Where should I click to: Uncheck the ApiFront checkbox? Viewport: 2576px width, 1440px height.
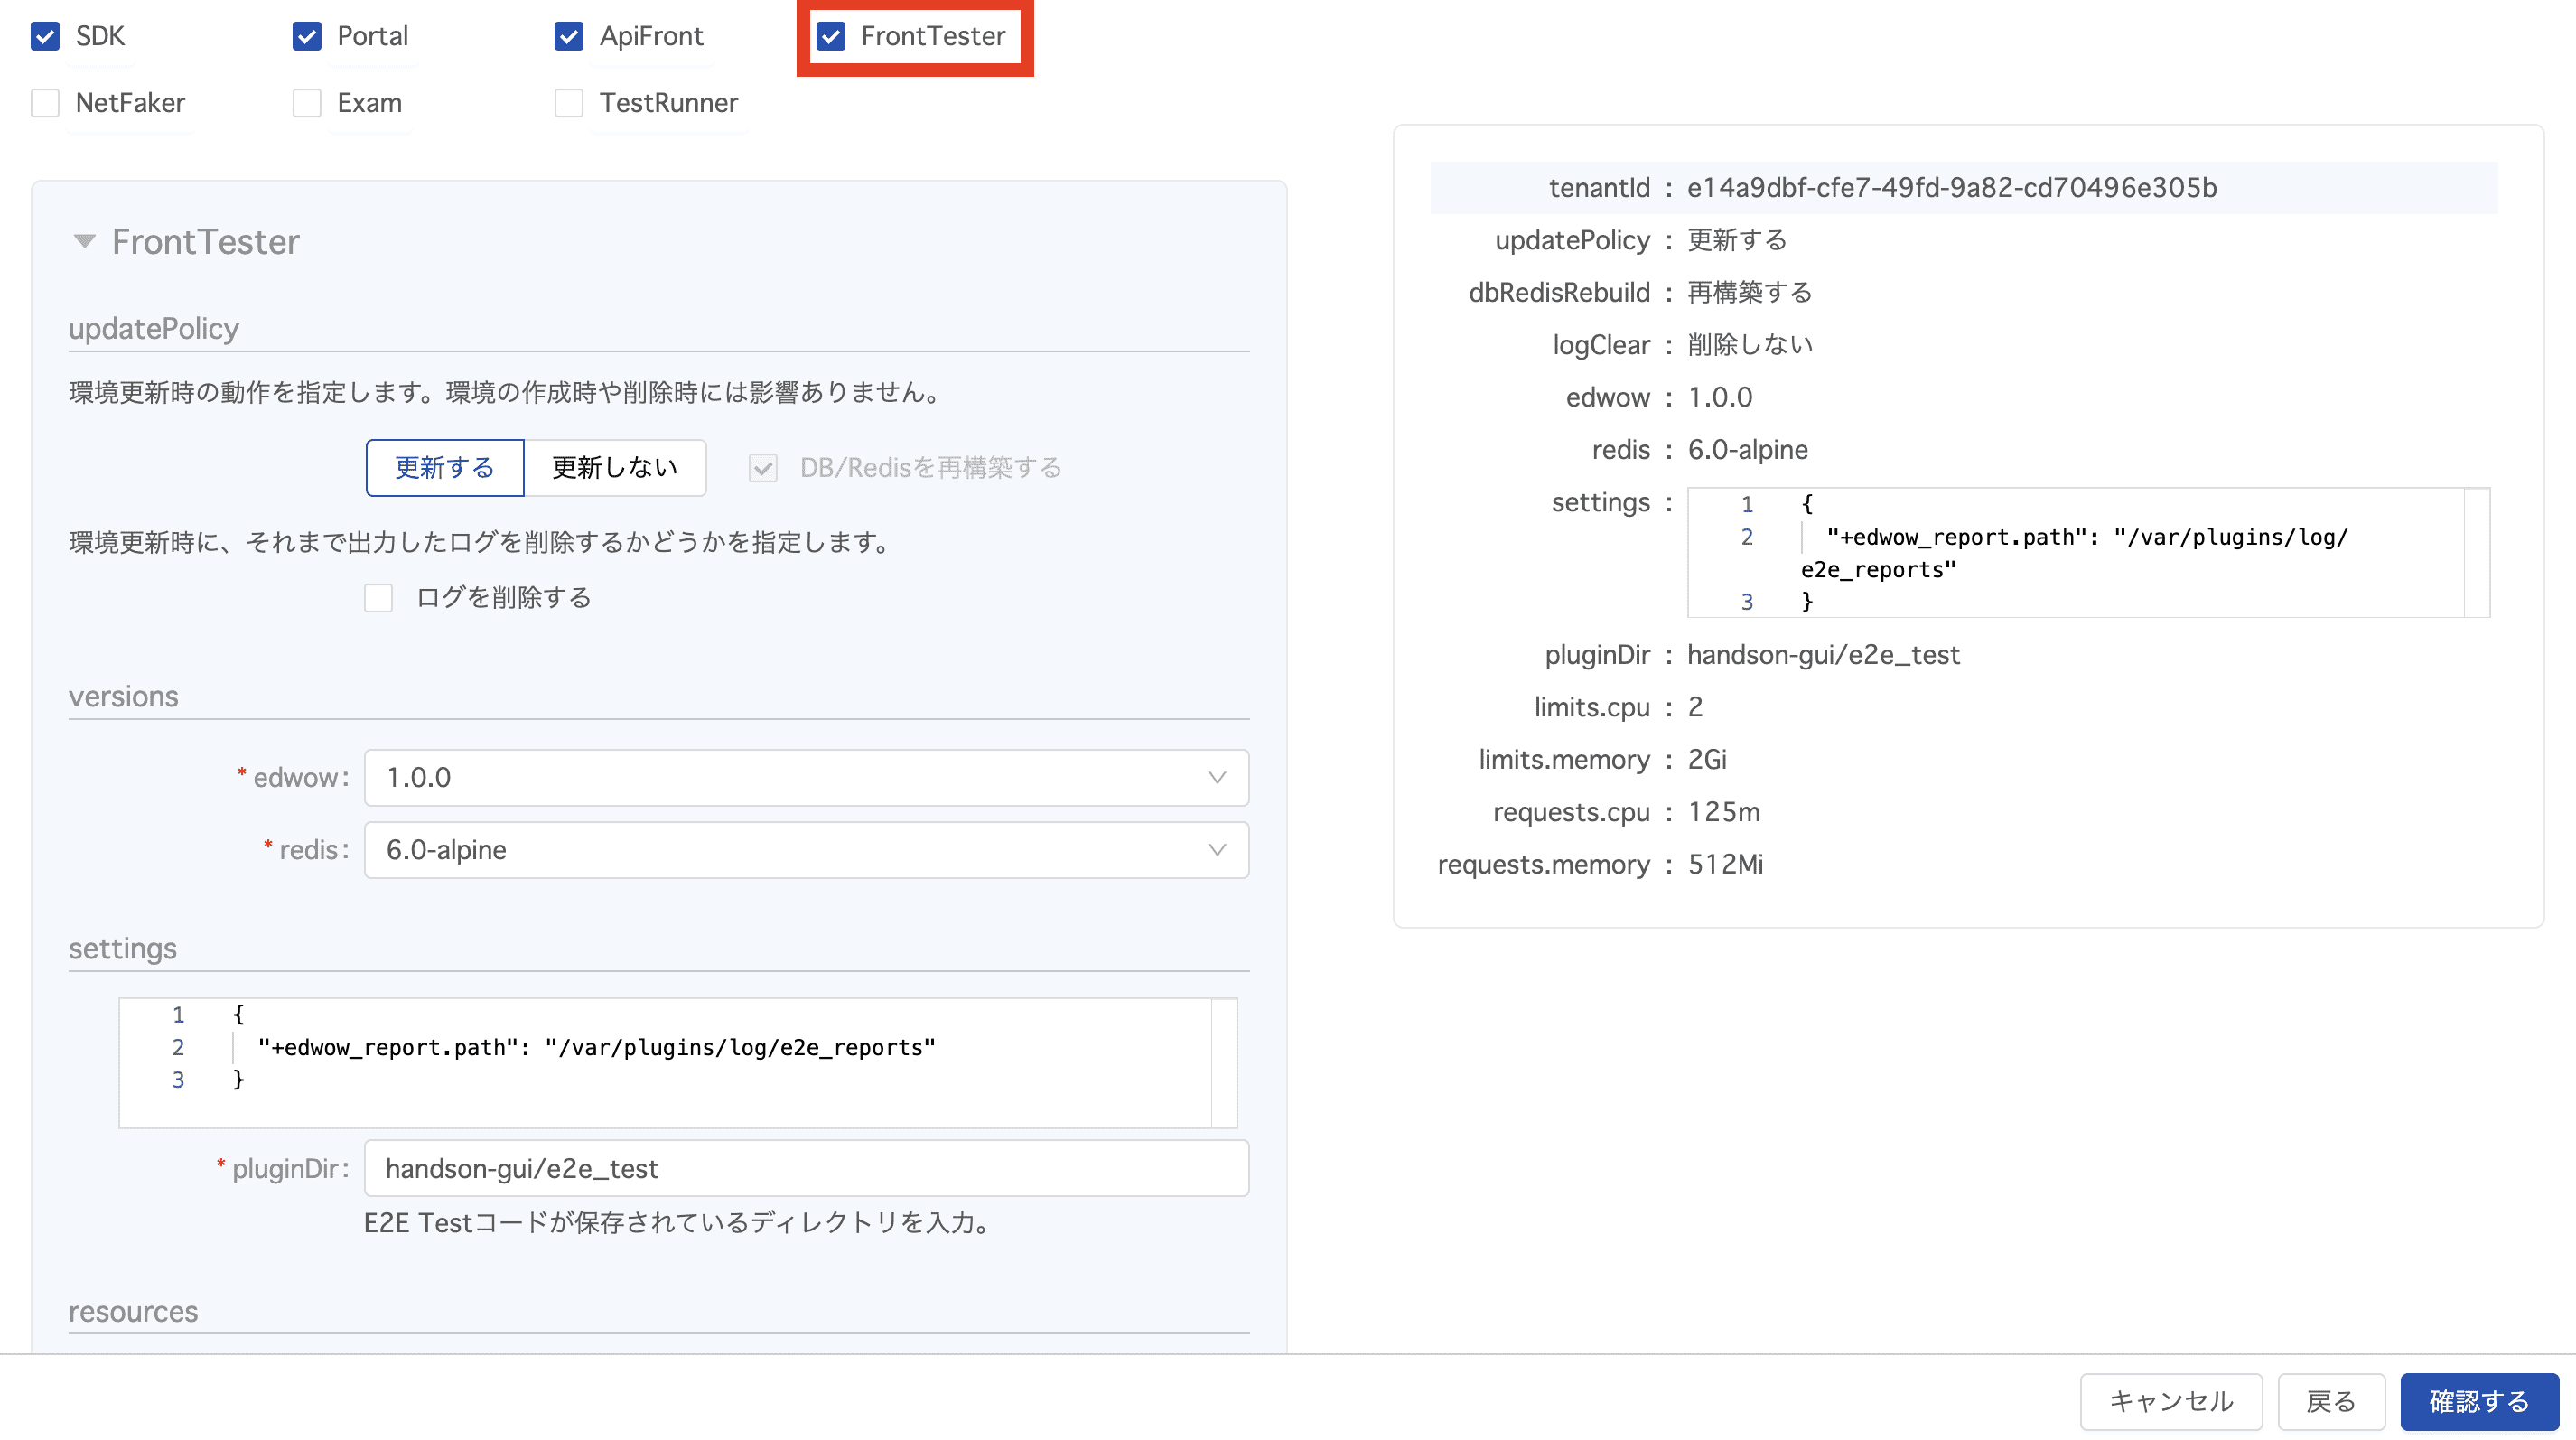pyautogui.click(x=568, y=37)
